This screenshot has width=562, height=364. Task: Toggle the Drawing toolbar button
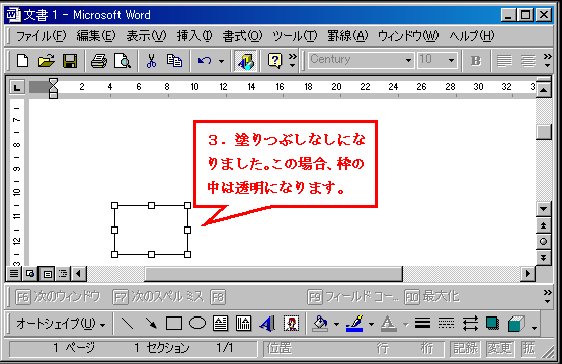(246, 61)
